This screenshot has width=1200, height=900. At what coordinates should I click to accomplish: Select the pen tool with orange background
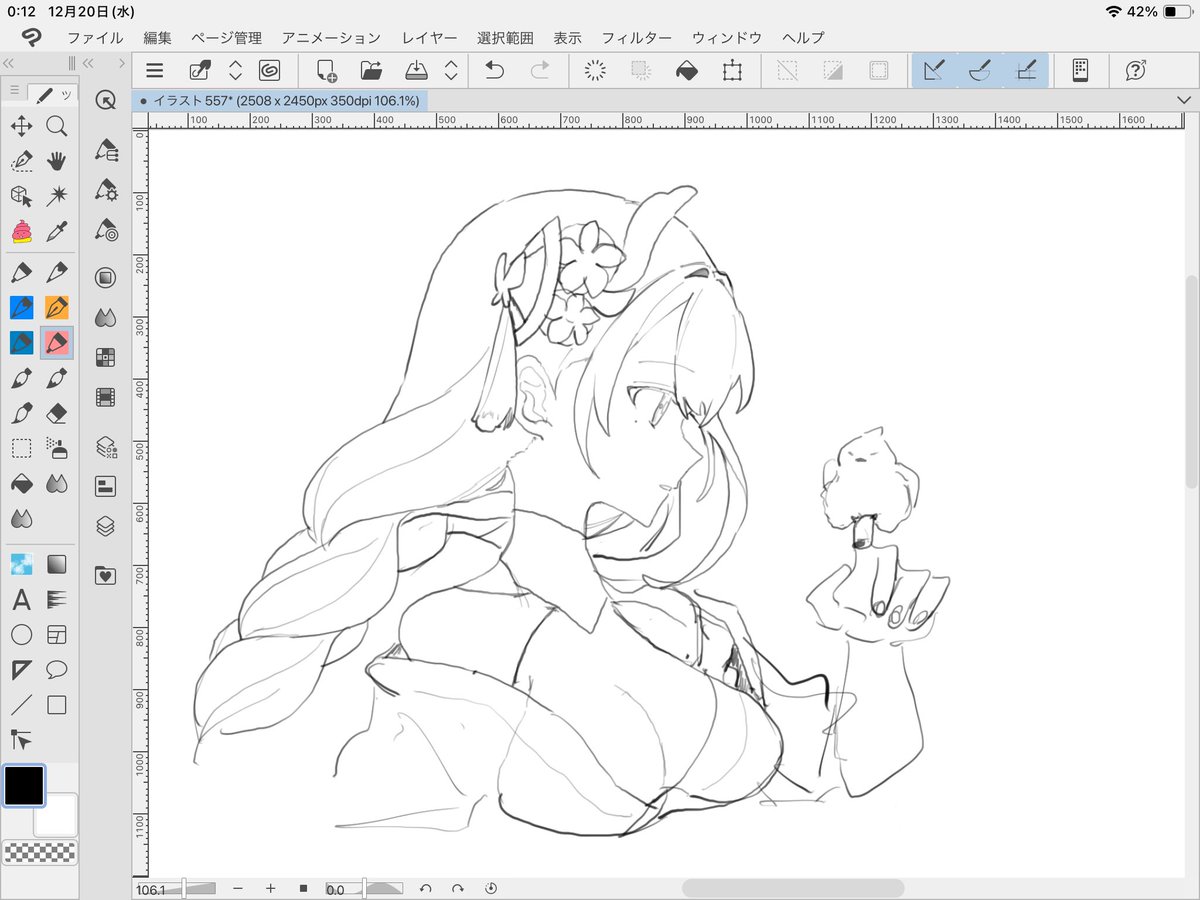57,307
